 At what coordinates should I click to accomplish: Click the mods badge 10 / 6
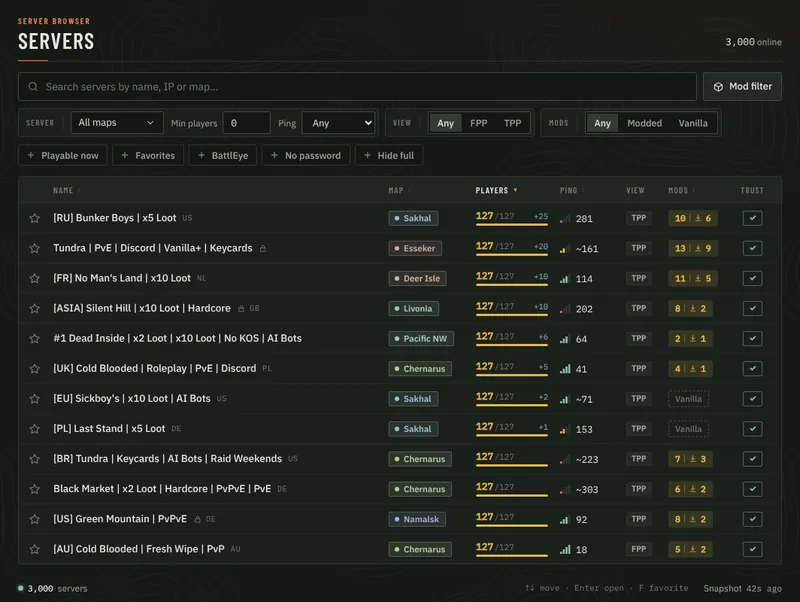692,218
